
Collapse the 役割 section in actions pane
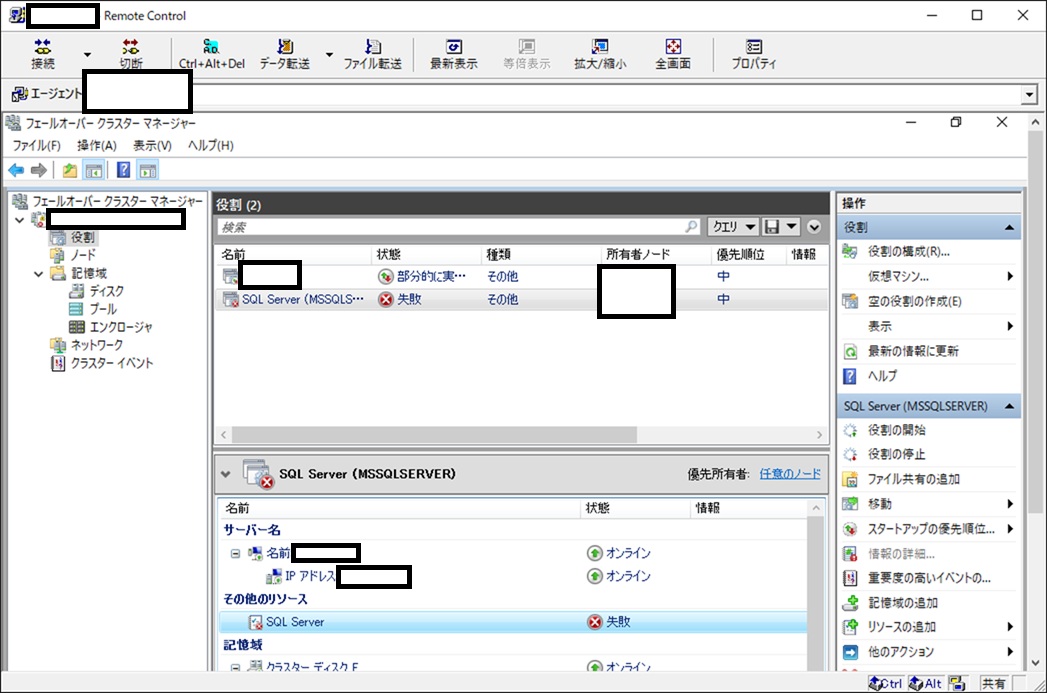point(1009,228)
